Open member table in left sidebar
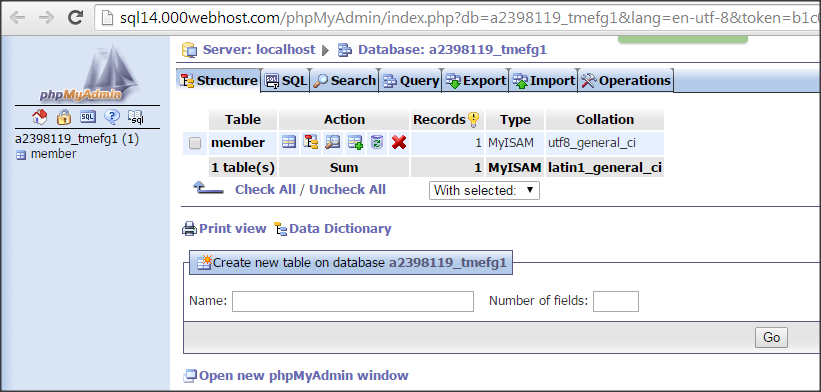Viewport: 821px width, 392px height. [53, 154]
